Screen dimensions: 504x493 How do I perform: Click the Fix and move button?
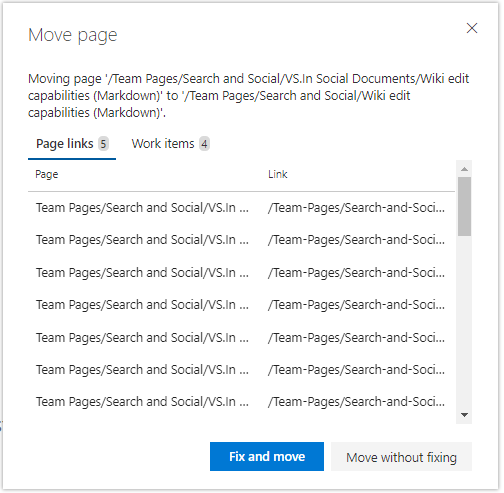267,456
